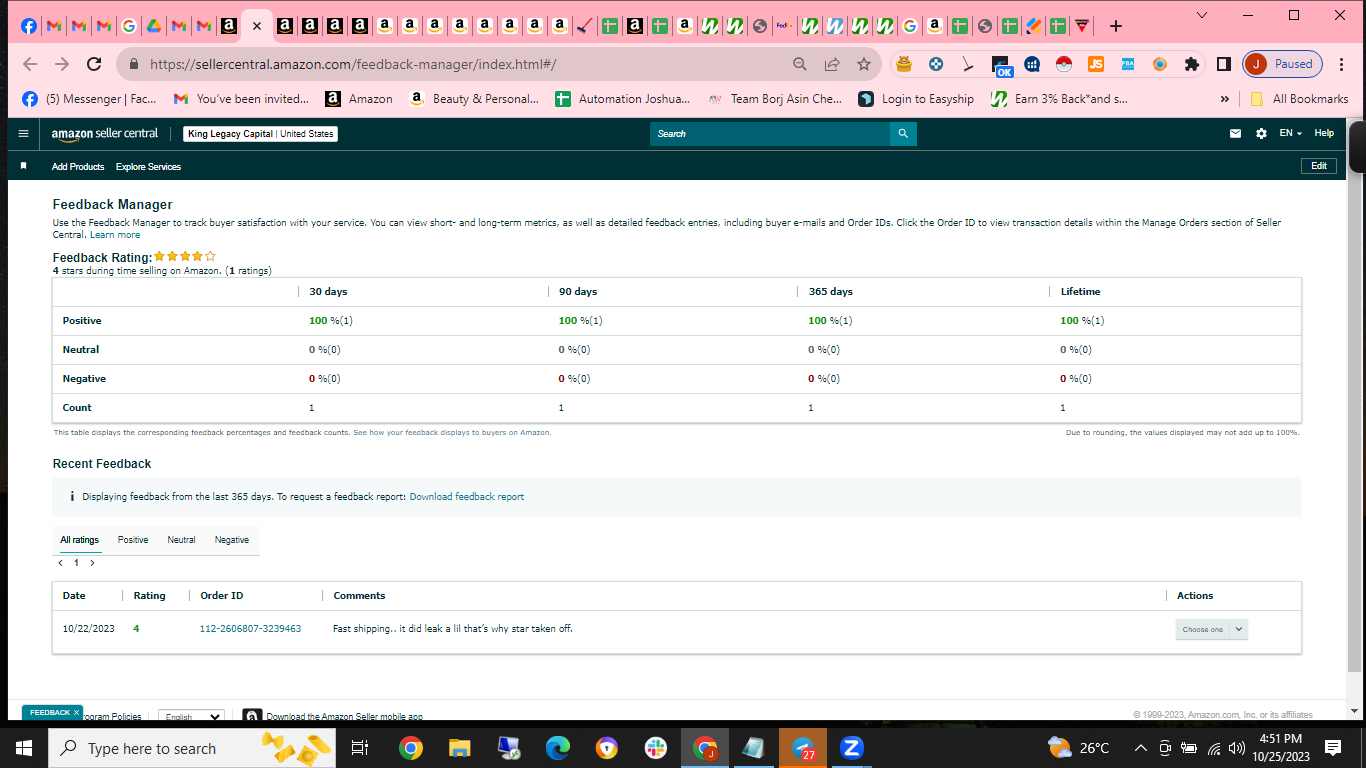Click the Amazon Seller Central logo

click(105, 133)
